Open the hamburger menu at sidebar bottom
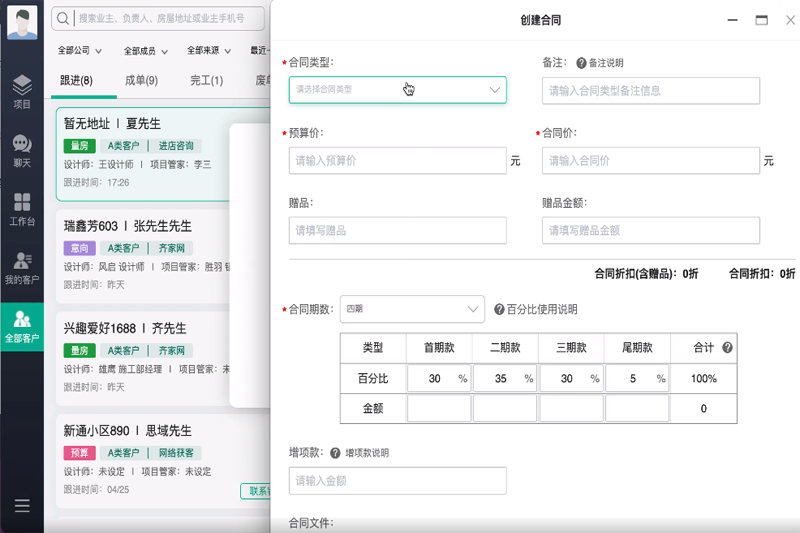 [22, 505]
